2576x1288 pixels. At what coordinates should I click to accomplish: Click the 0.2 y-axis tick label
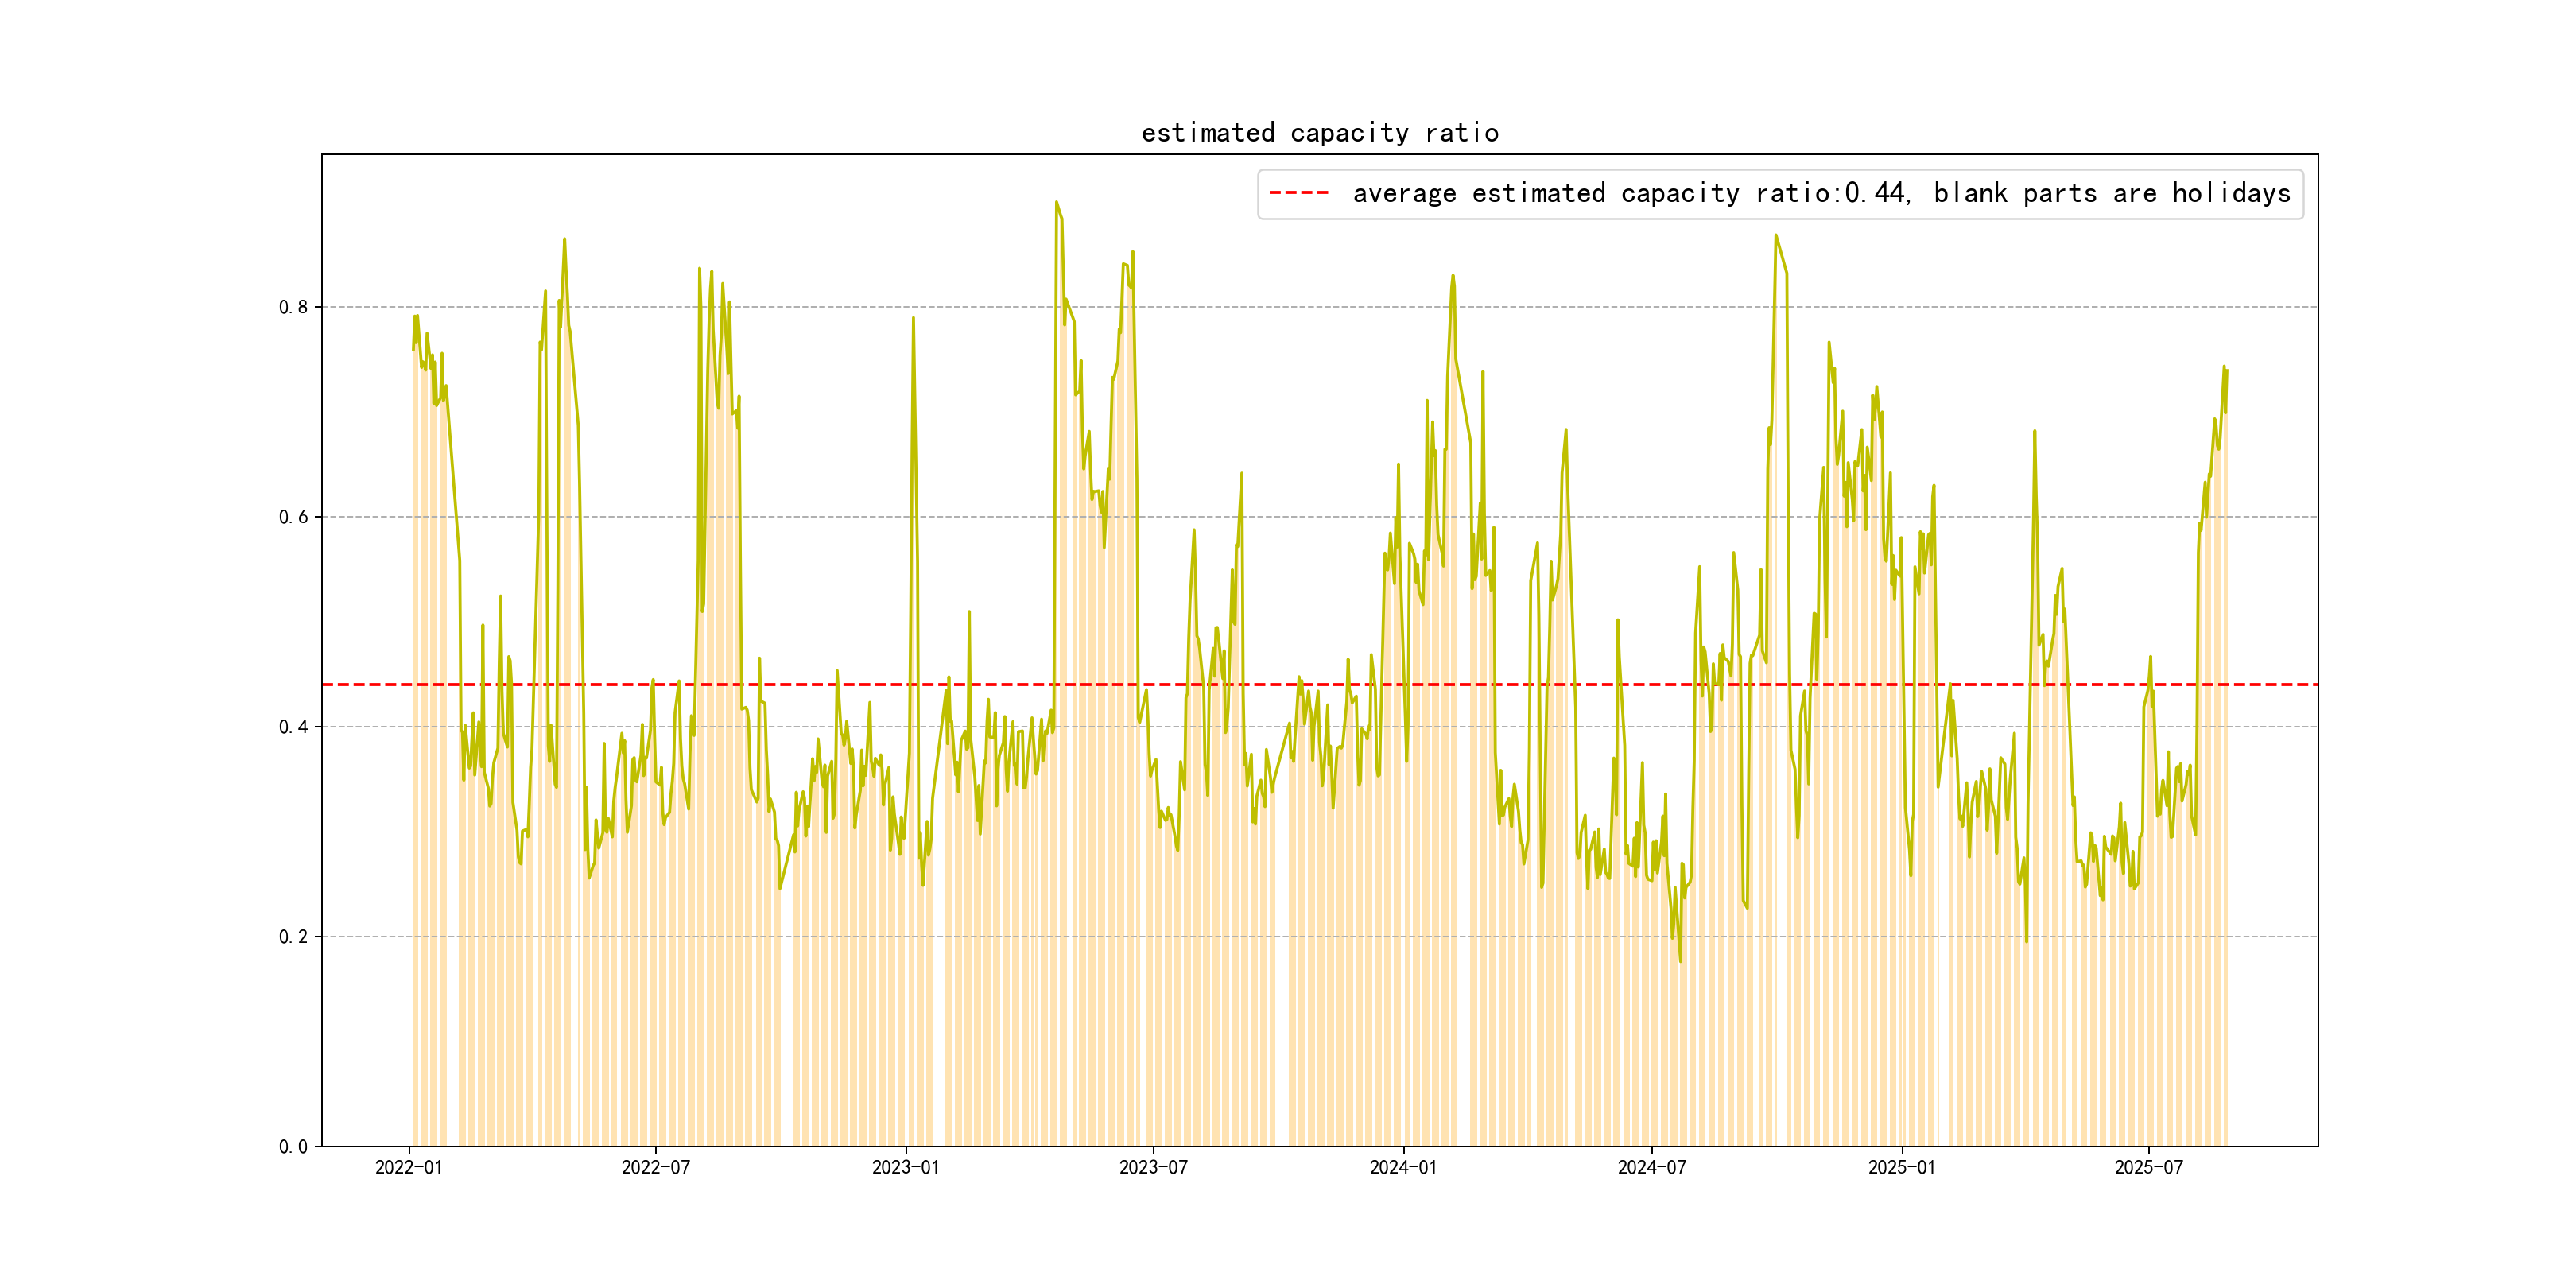point(293,937)
